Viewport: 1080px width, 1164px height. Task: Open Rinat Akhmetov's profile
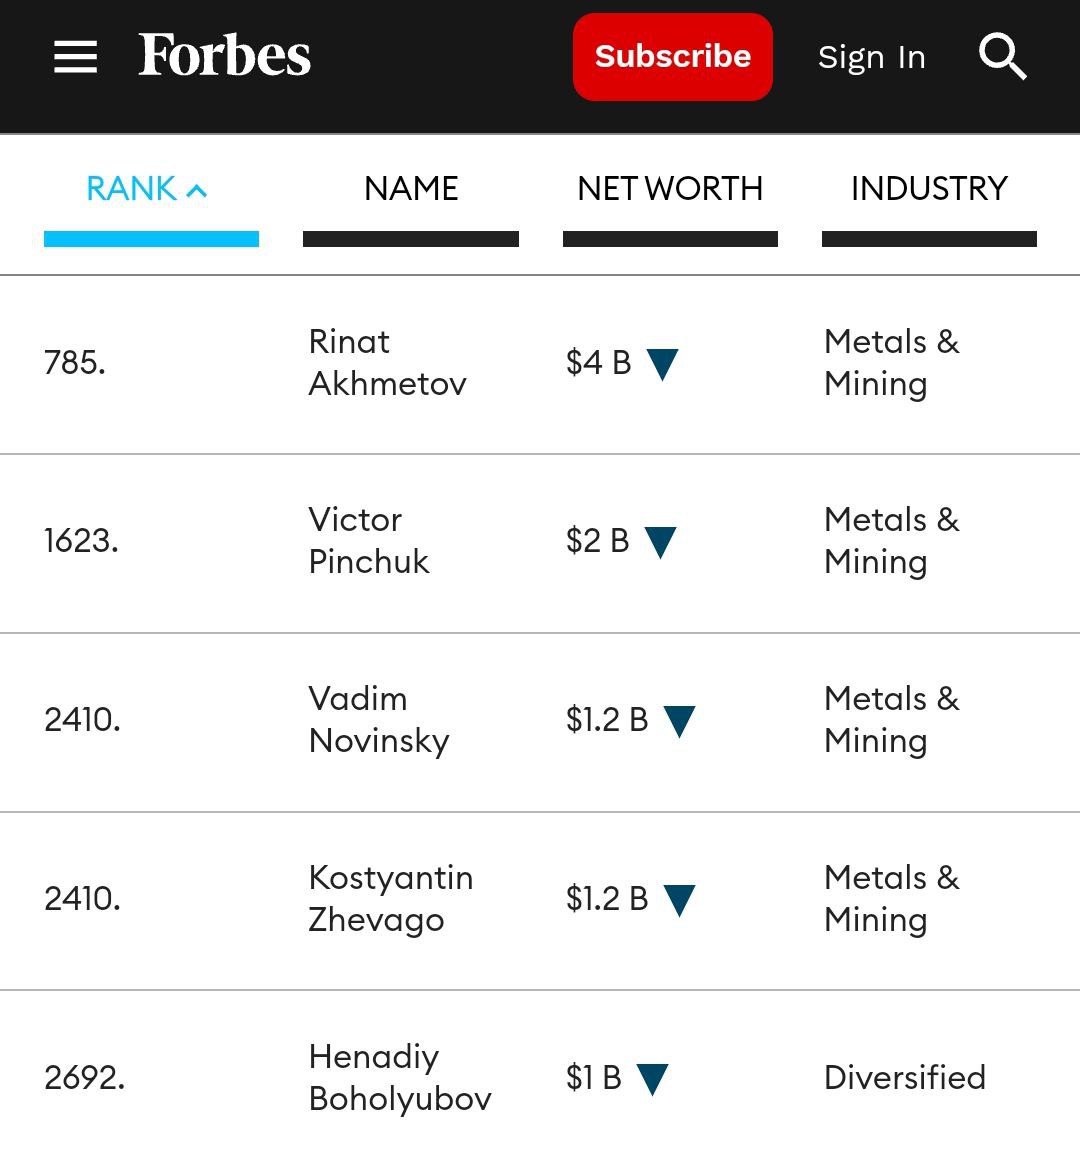[387, 363]
